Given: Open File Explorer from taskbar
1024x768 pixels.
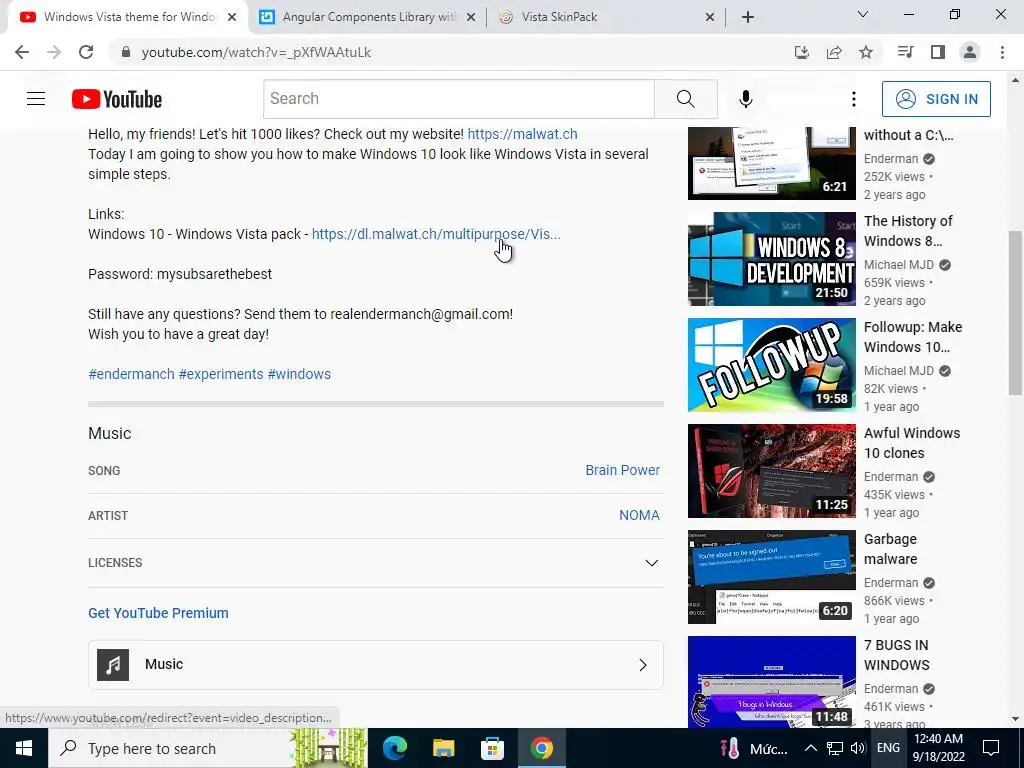Looking at the screenshot, I should point(443,748).
